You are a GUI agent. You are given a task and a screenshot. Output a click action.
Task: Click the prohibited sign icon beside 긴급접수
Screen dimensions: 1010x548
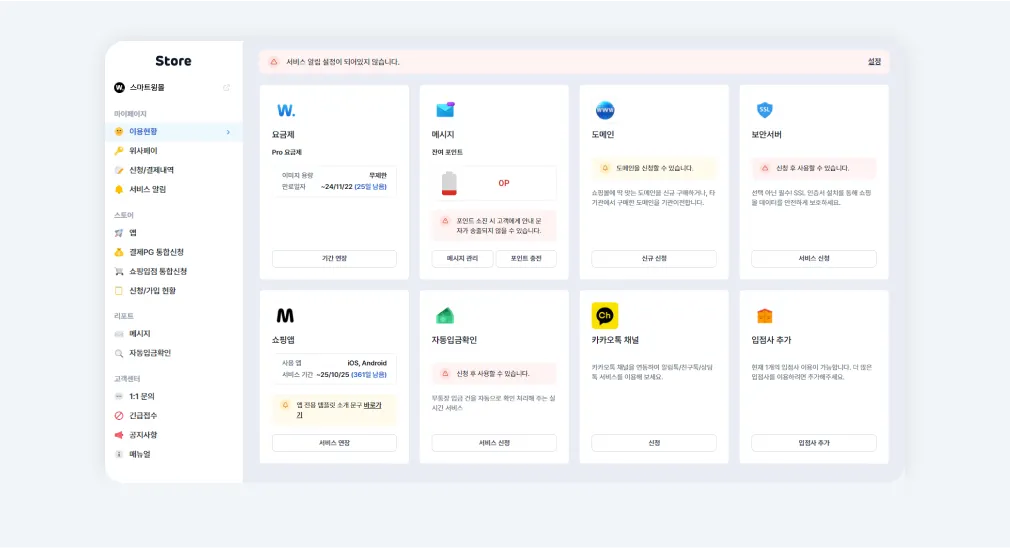pyautogui.click(x=119, y=415)
